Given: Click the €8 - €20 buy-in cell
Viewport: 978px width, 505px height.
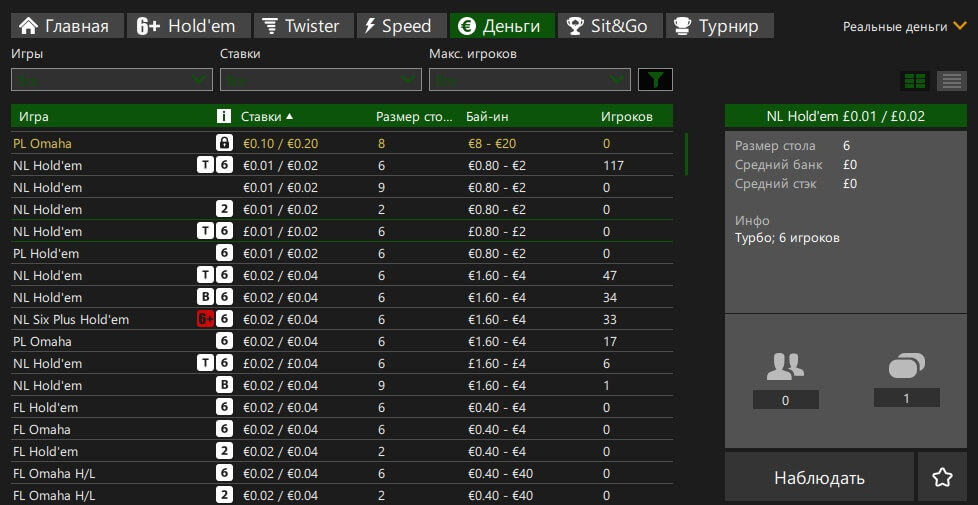Looking at the screenshot, I should point(492,144).
